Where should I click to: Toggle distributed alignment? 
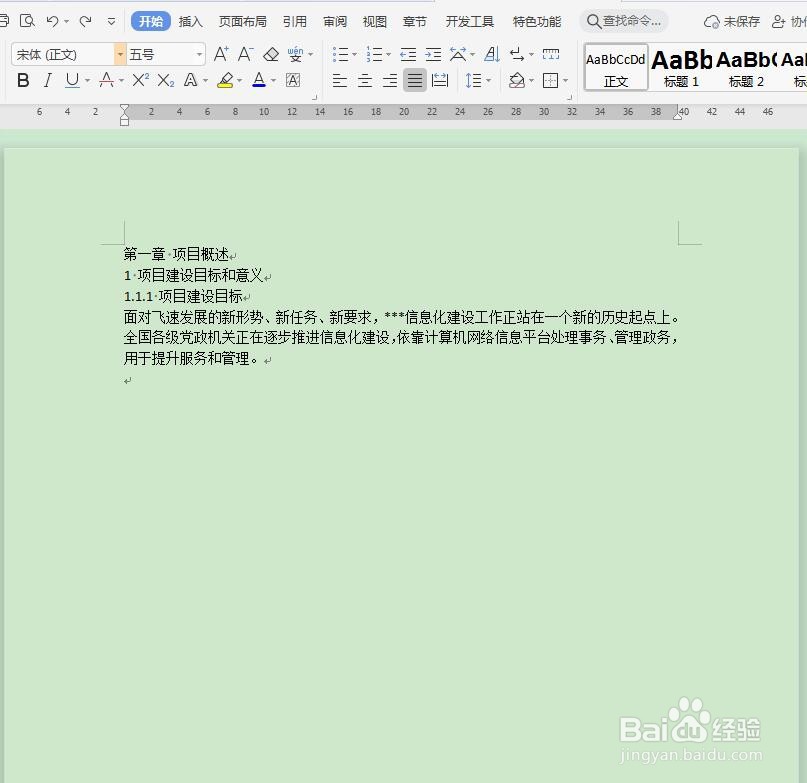(440, 80)
